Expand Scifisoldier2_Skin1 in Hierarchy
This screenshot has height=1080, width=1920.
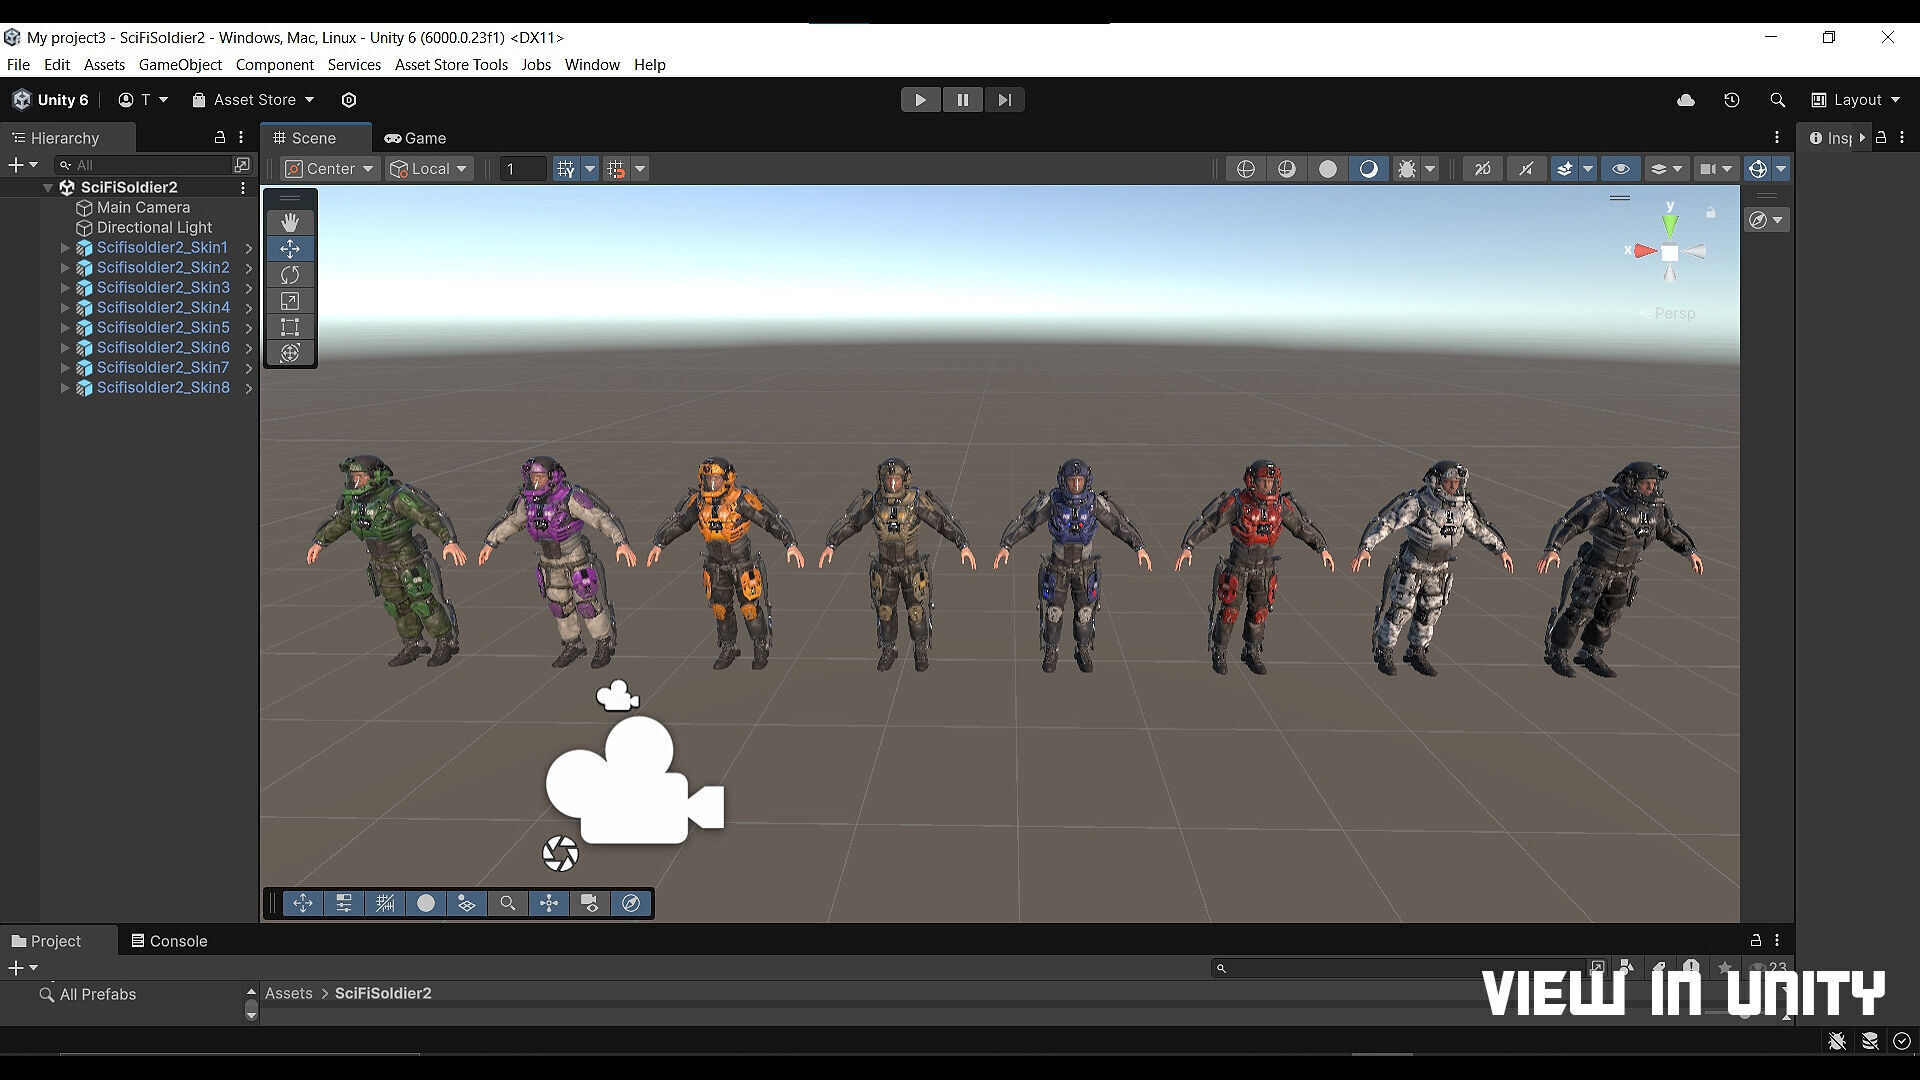[x=65, y=247]
